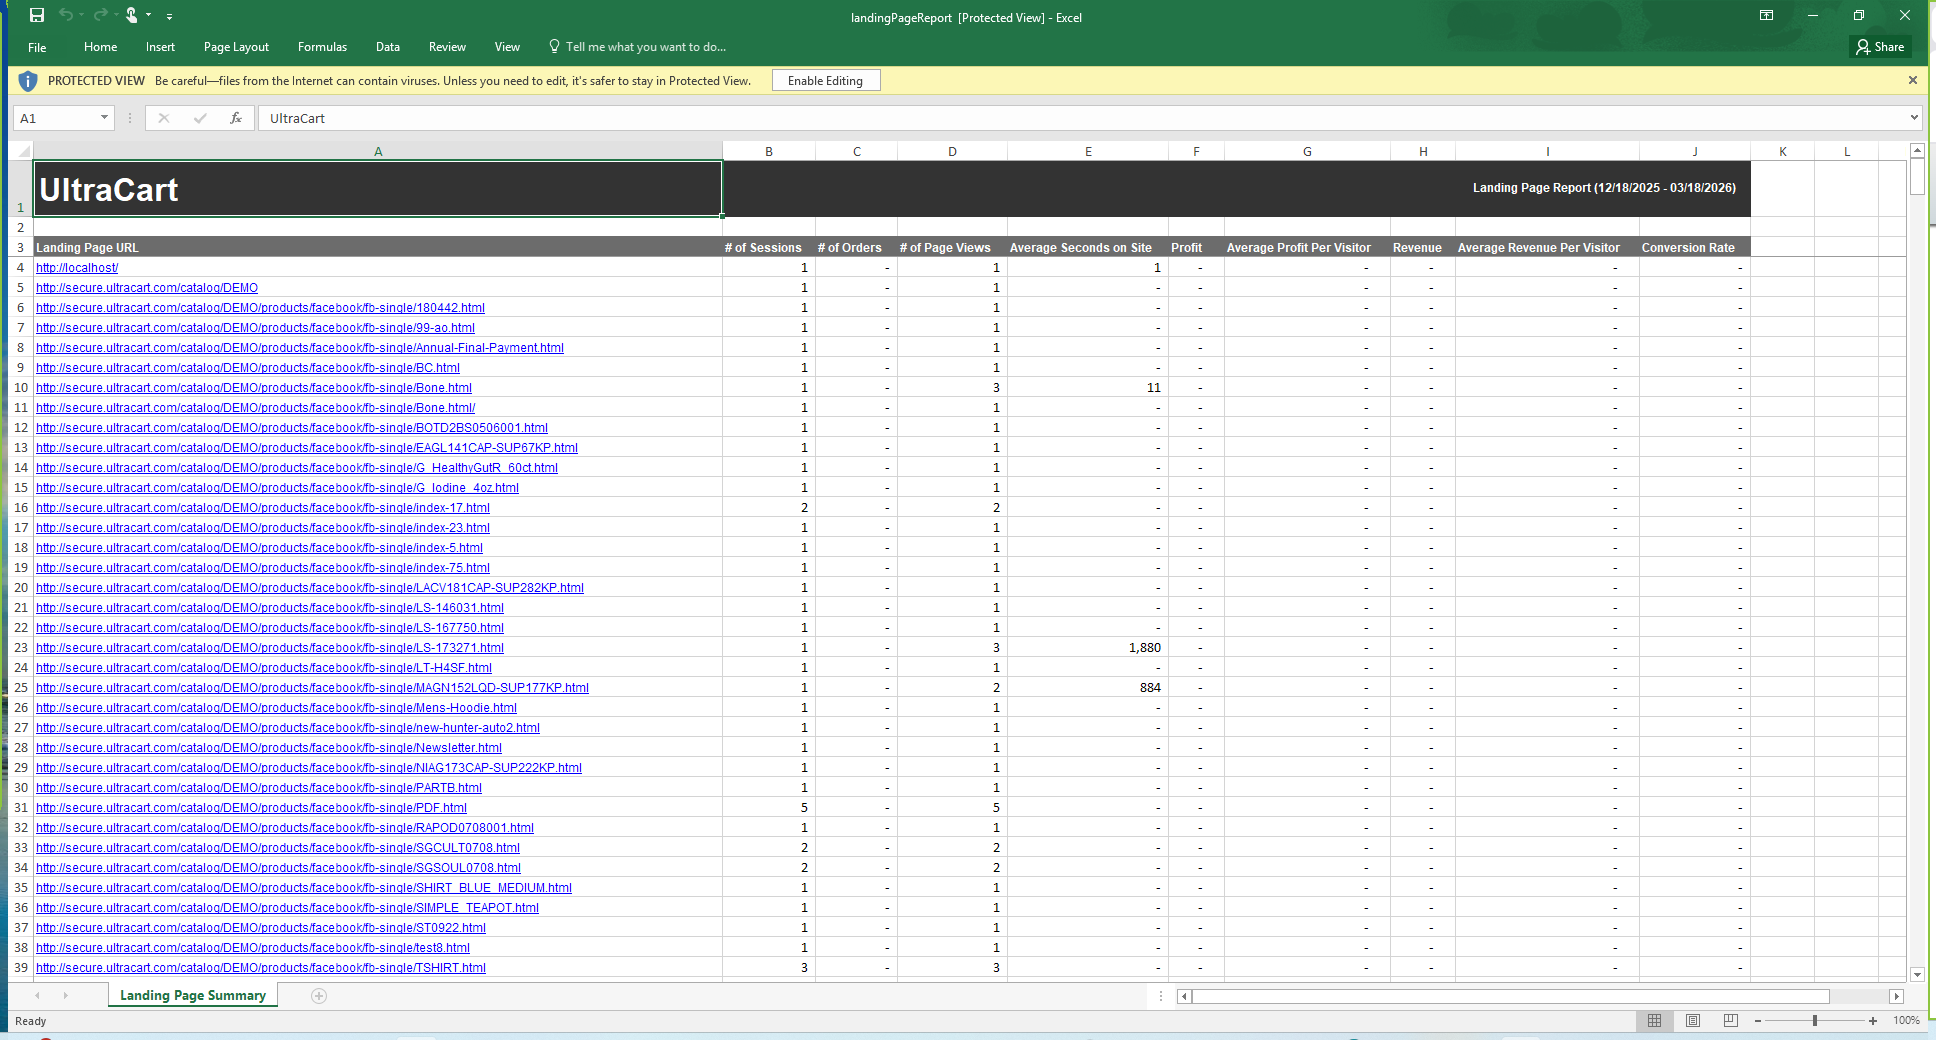Click the Touch/Mouse Mode hand icon
Viewport: 1936px width, 1040px height.
(x=131, y=15)
